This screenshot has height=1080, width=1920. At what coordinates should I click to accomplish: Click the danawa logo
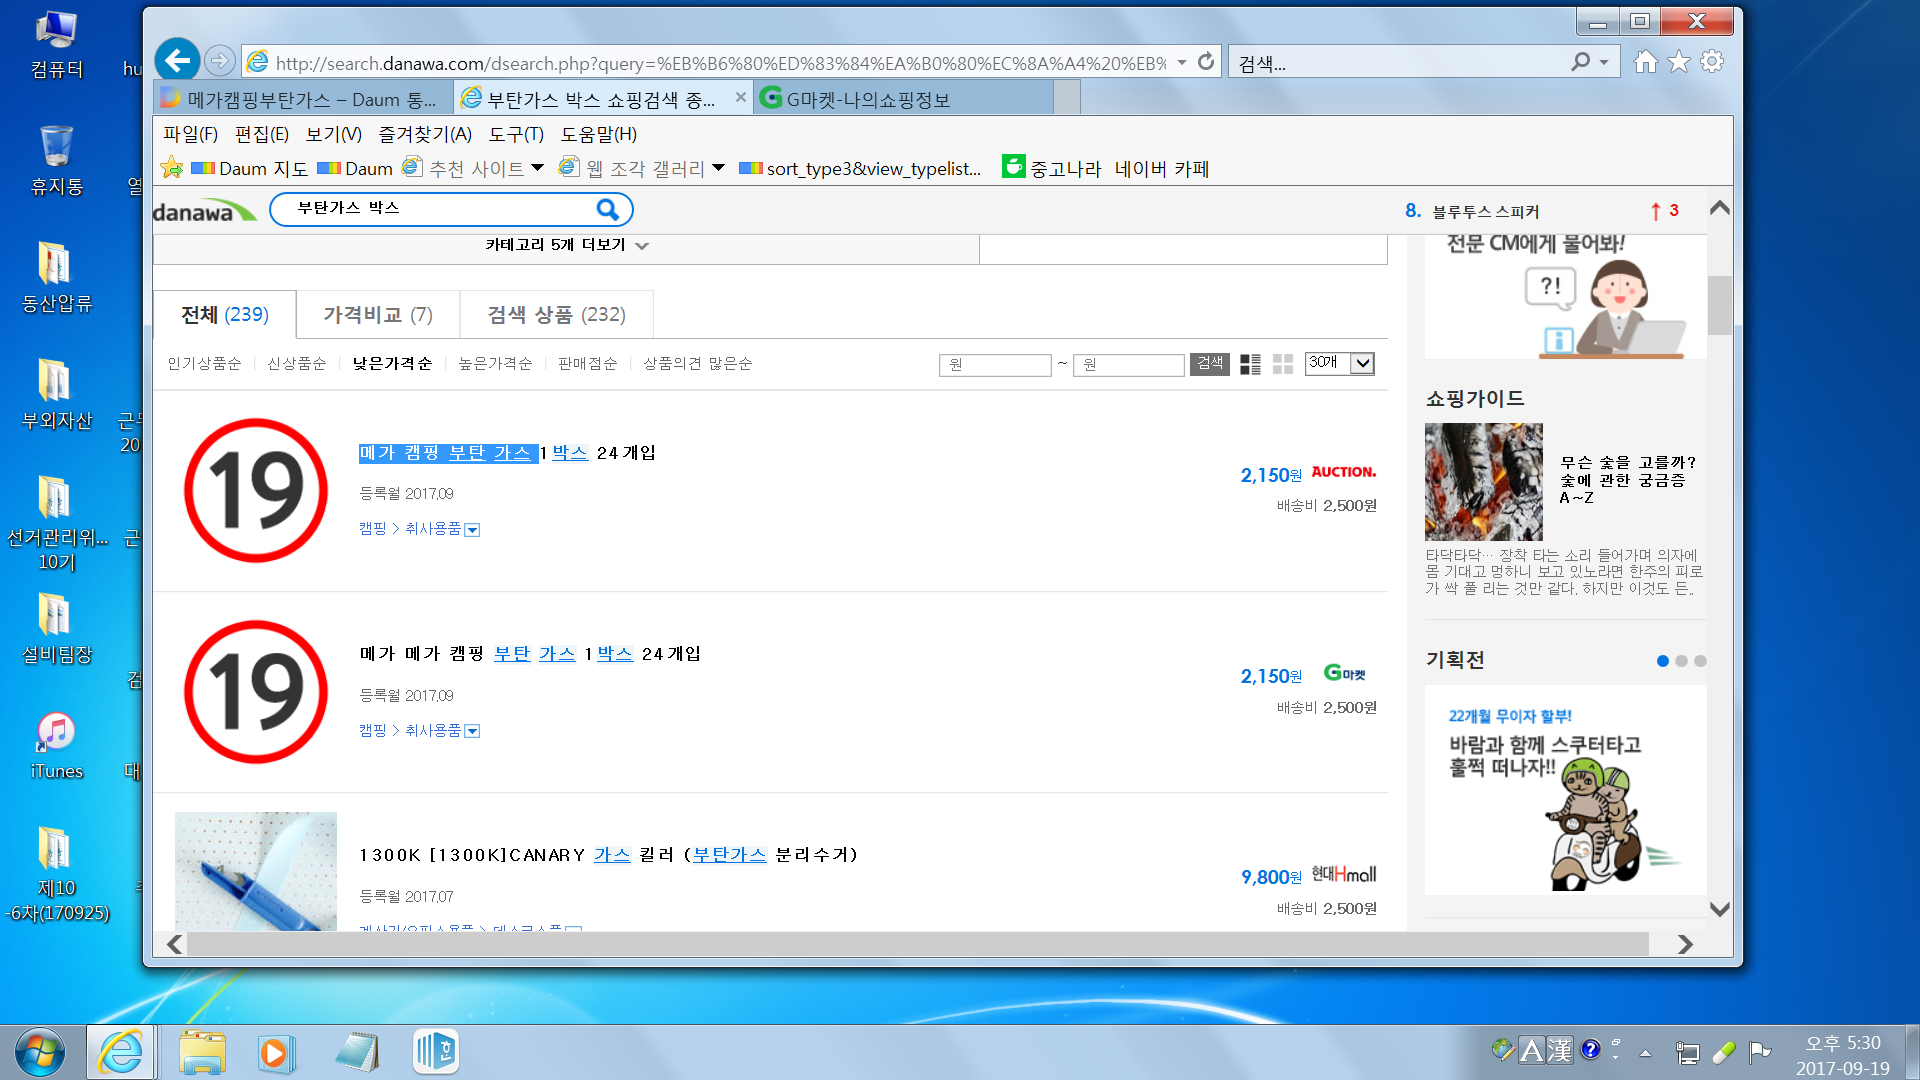(x=204, y=211)
